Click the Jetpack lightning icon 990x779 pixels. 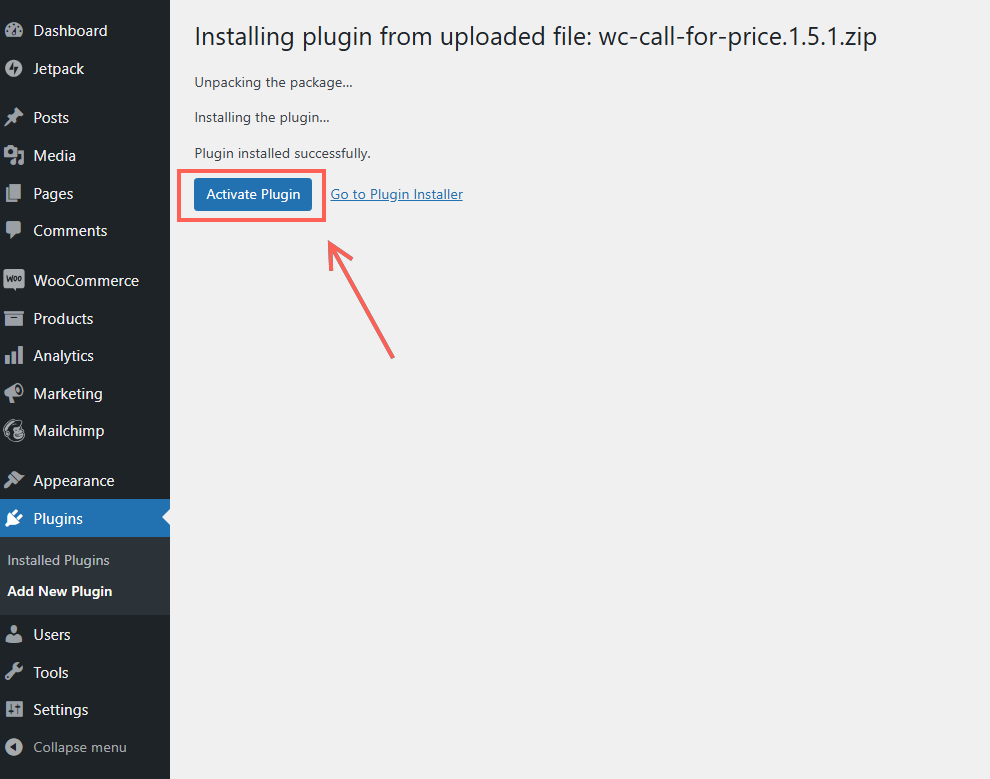click(14, 68)
